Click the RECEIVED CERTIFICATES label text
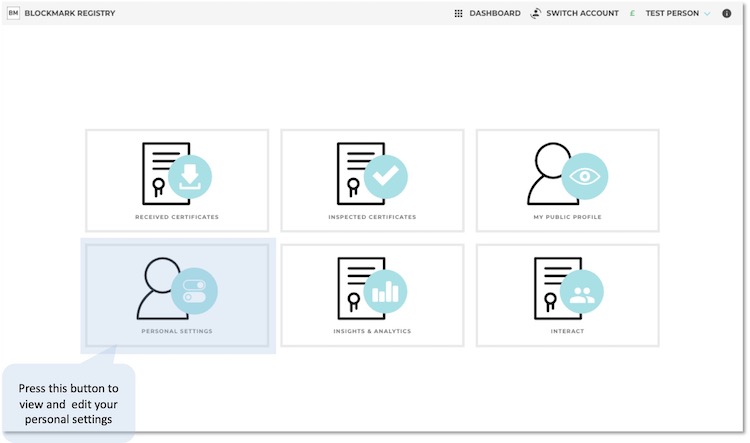Viewport: 750px width, 443px height. [x=177, y=217]
